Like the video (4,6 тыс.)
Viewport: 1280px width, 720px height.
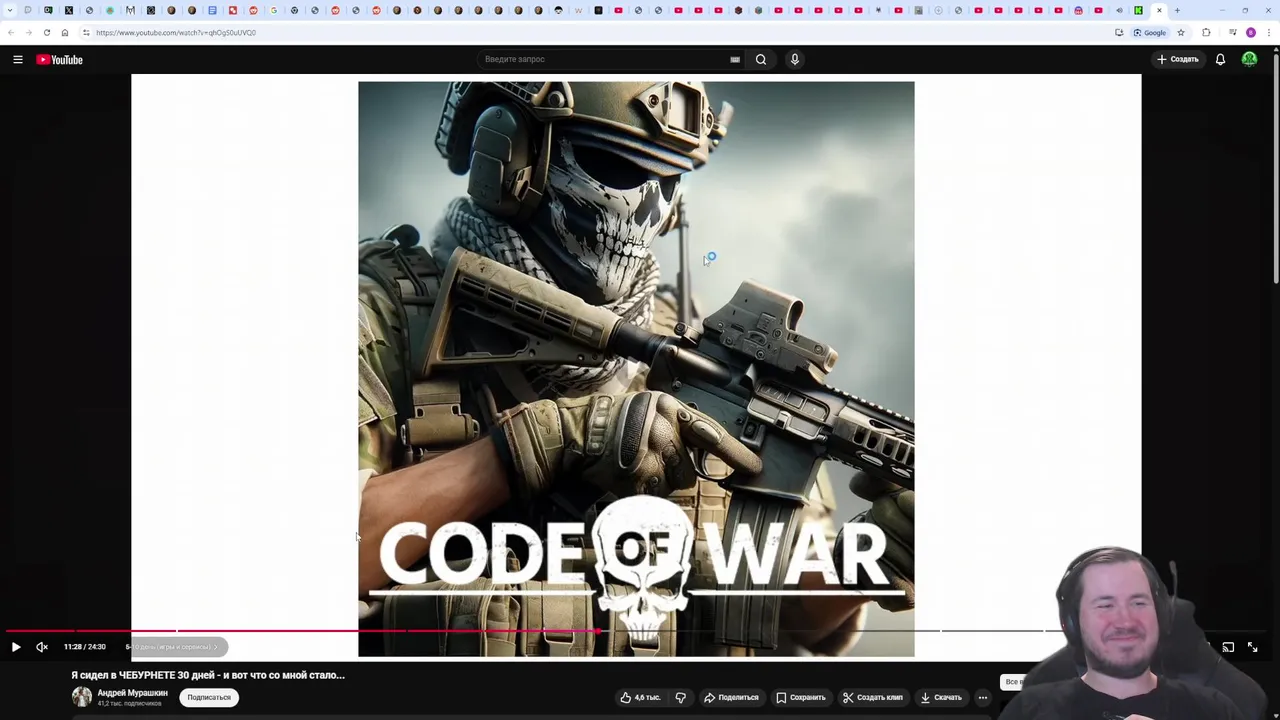click(641, 697)
